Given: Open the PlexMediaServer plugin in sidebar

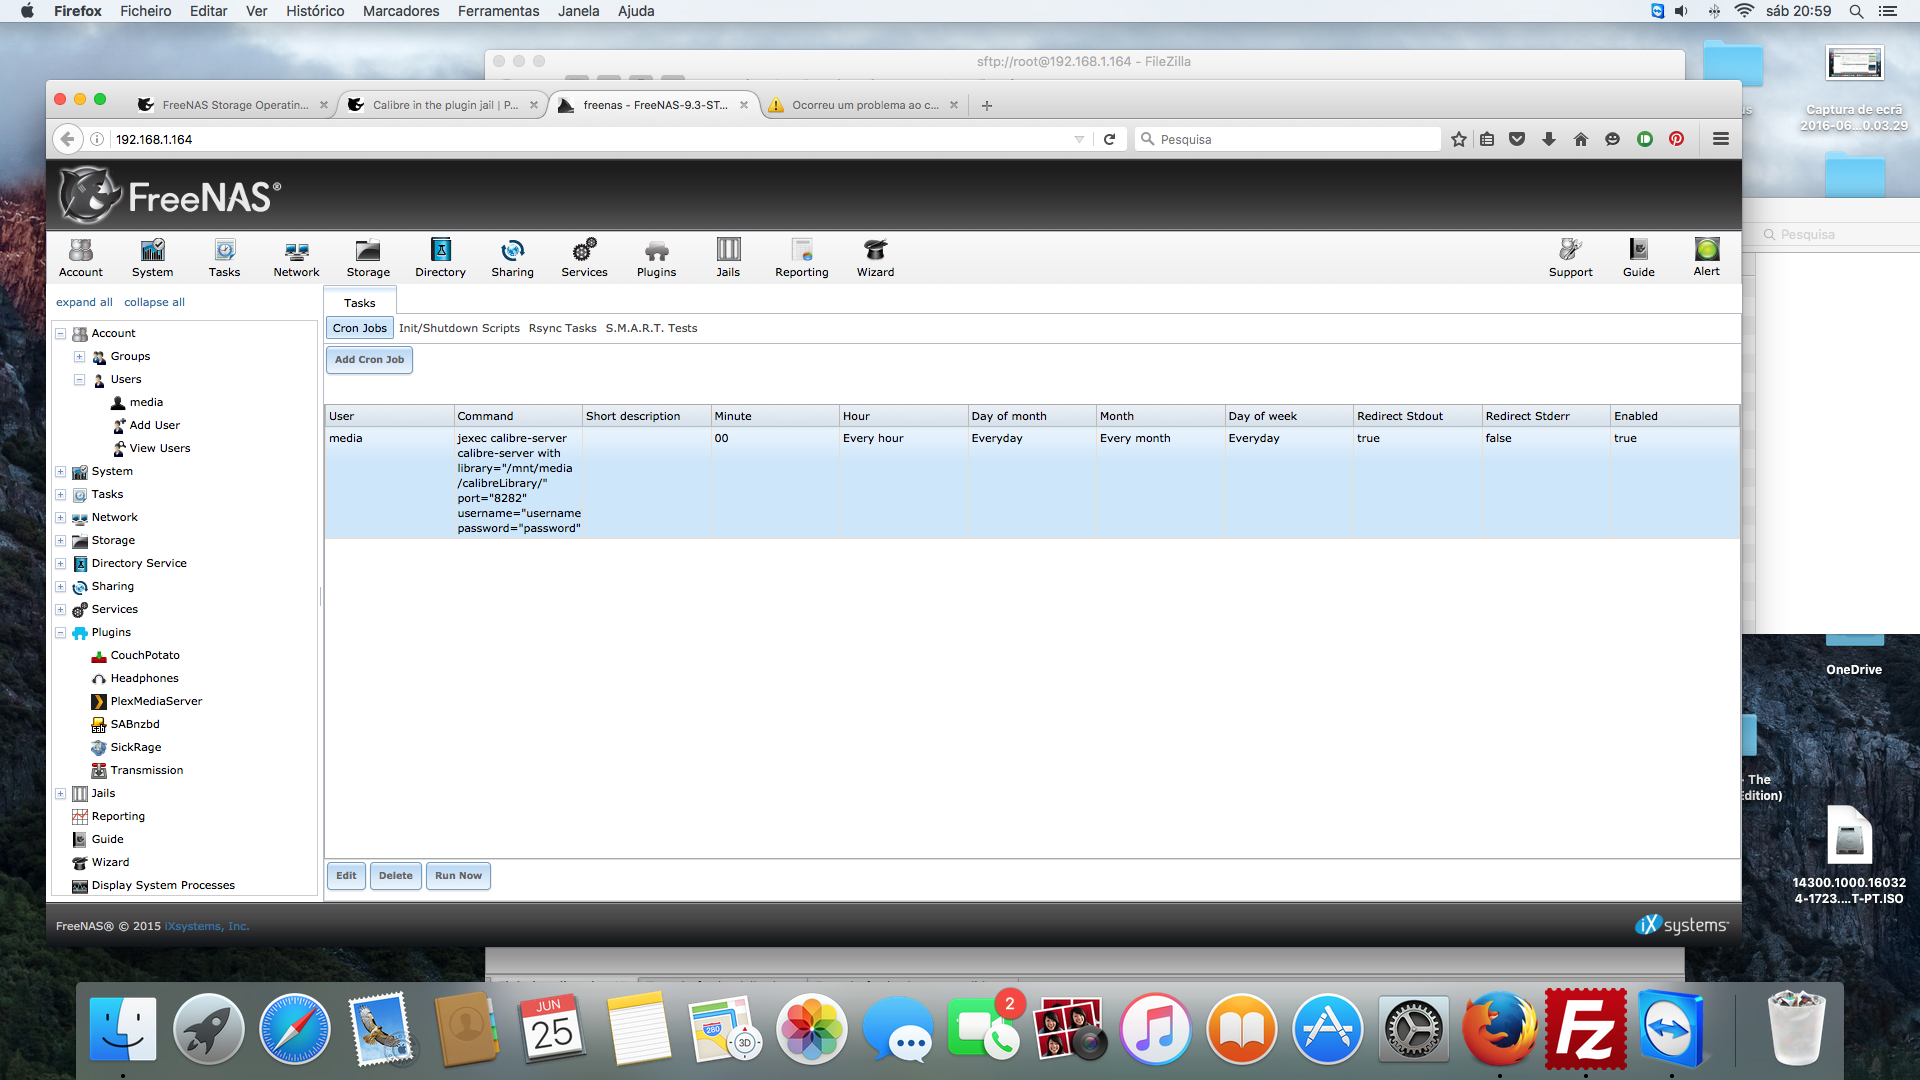Looking at the screenshot, I should (x=156, y=702).
